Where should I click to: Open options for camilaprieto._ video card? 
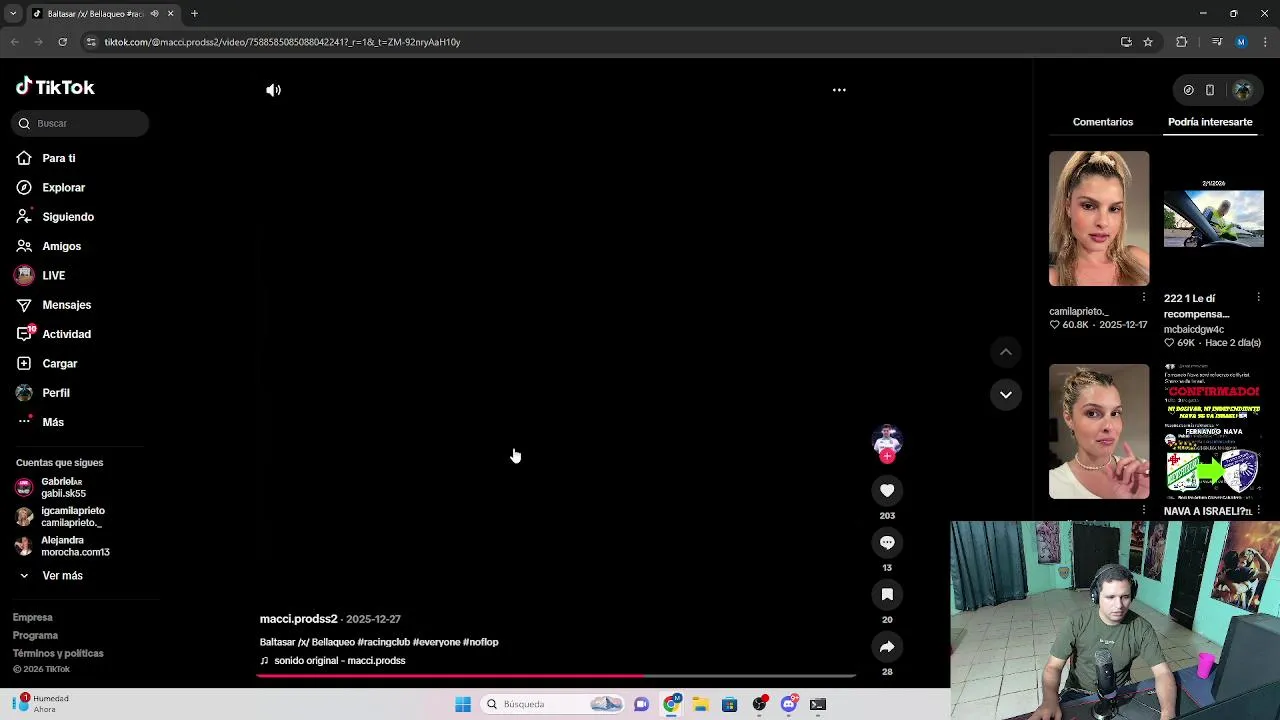(x=1144, y=297)
